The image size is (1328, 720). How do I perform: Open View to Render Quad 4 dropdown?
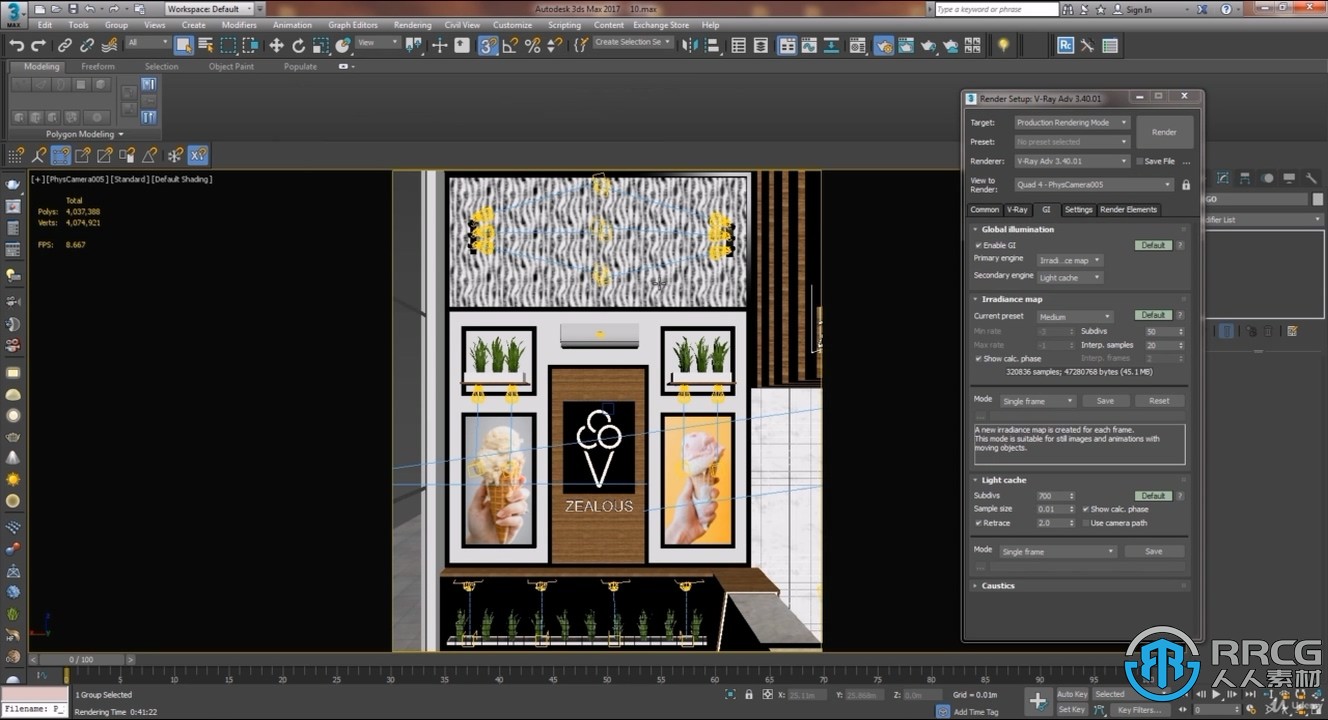(1094, 185)
